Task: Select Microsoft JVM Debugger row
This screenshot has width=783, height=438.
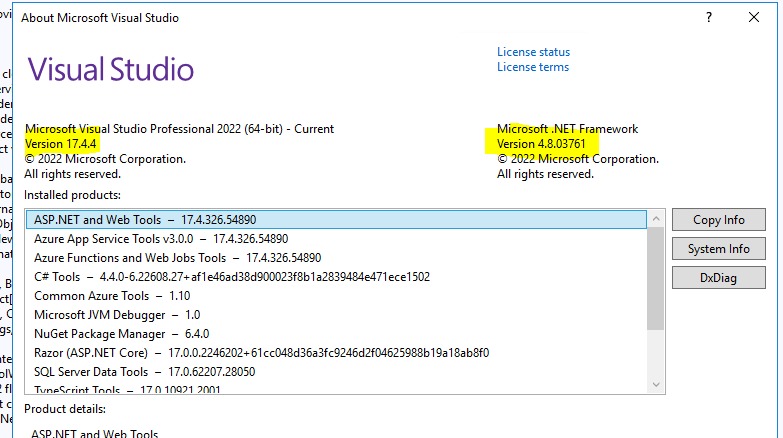Action: tap(336, 315)
